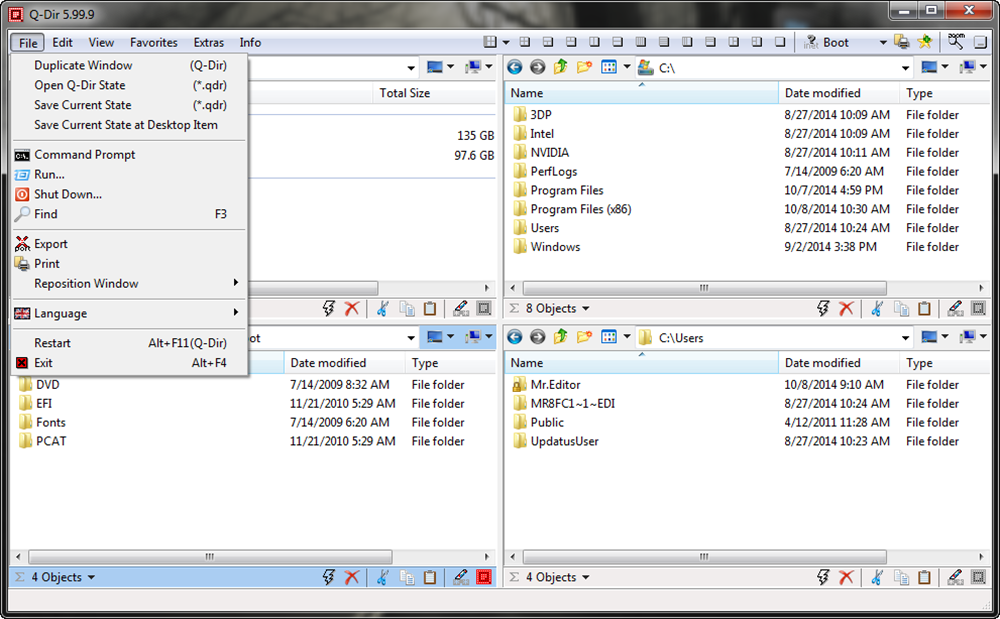The width and height of the screenshot is (1000, 619).
Task: Click the new folder icon in the C:\Users pane
Action: point(584,337)
